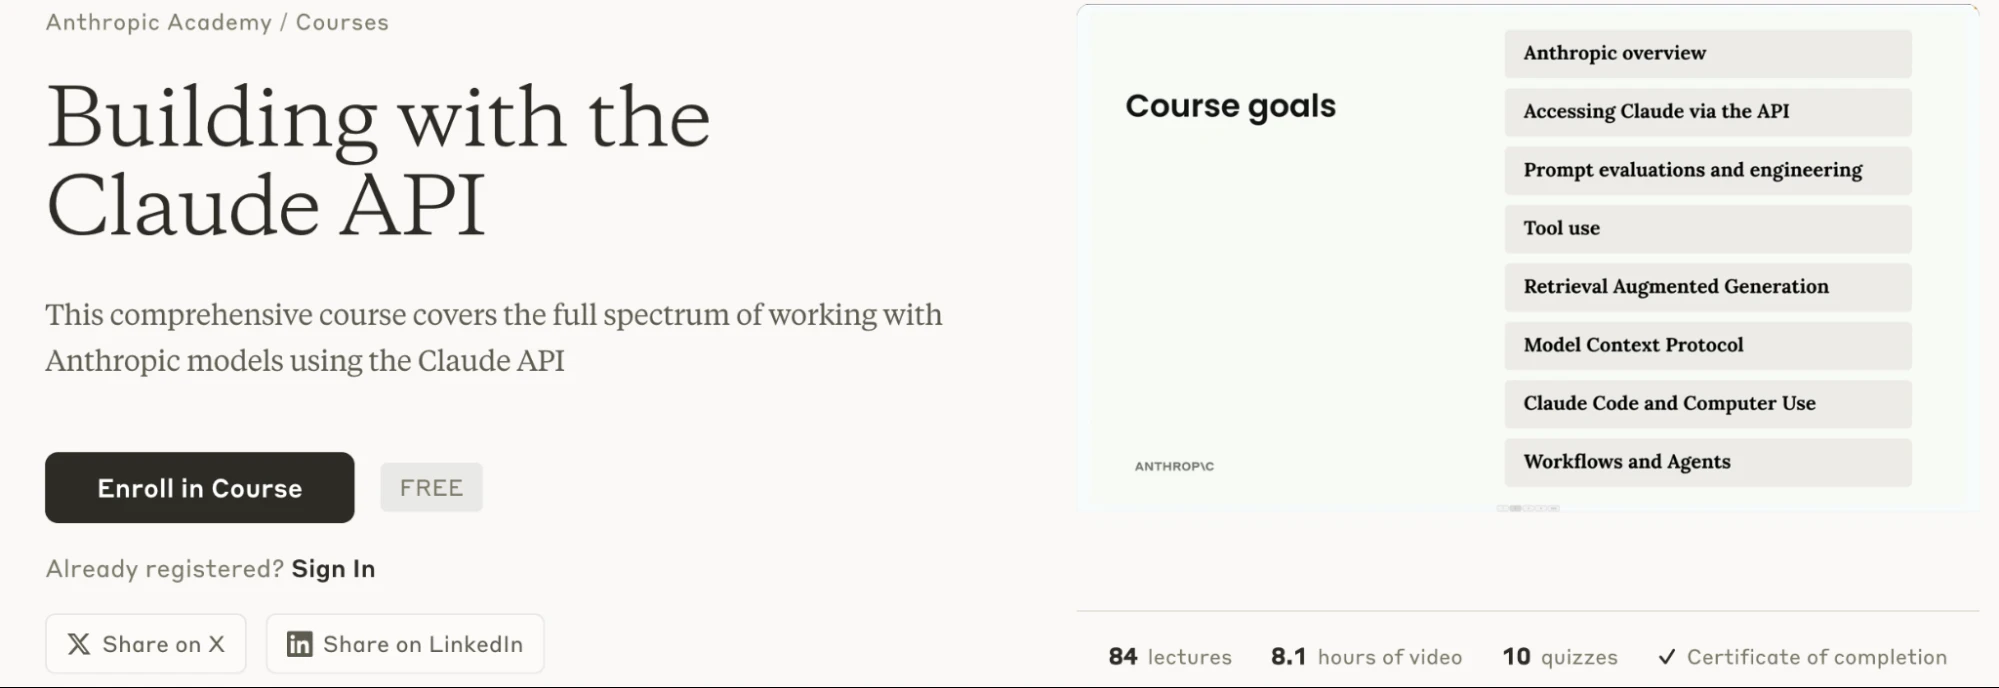Image resolution: width=1999 pixels, height=688 pixels.
Task: Click the Share on X button label
Action: (x=165, y=643)
